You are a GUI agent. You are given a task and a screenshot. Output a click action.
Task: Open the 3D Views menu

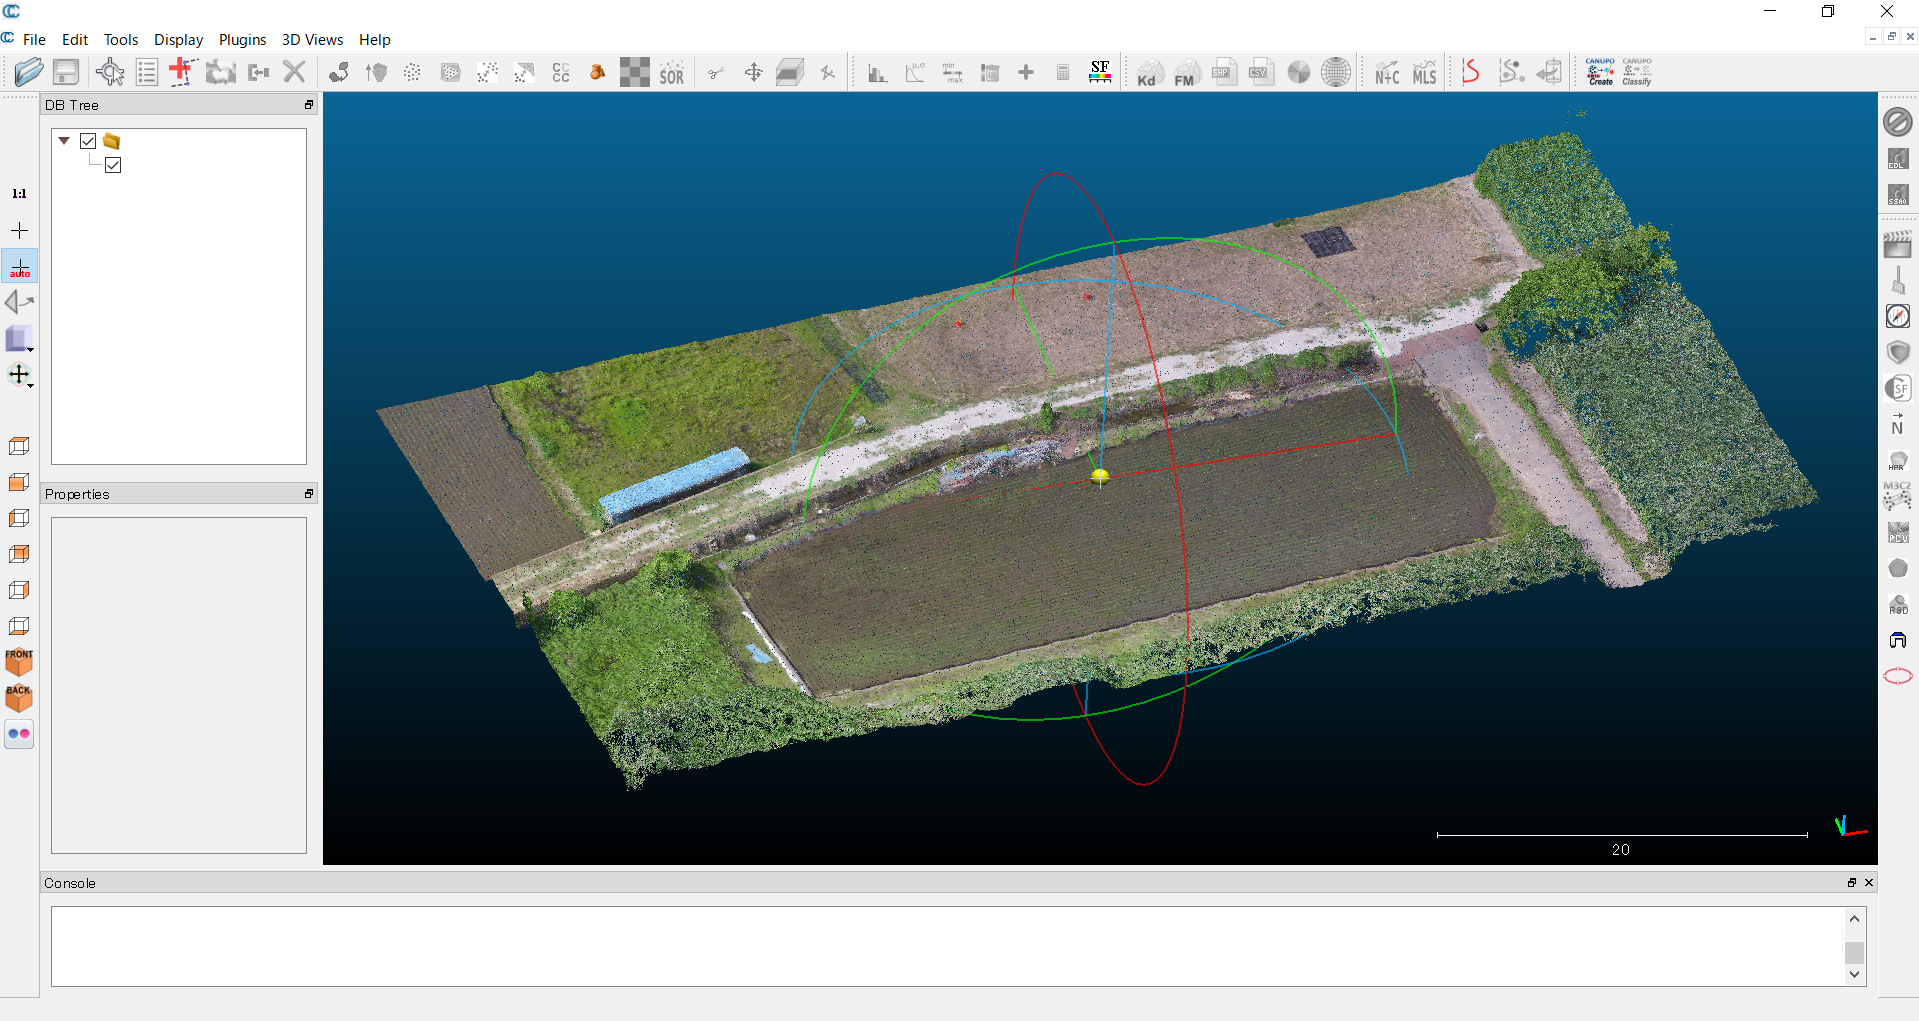tap(312, 40)
